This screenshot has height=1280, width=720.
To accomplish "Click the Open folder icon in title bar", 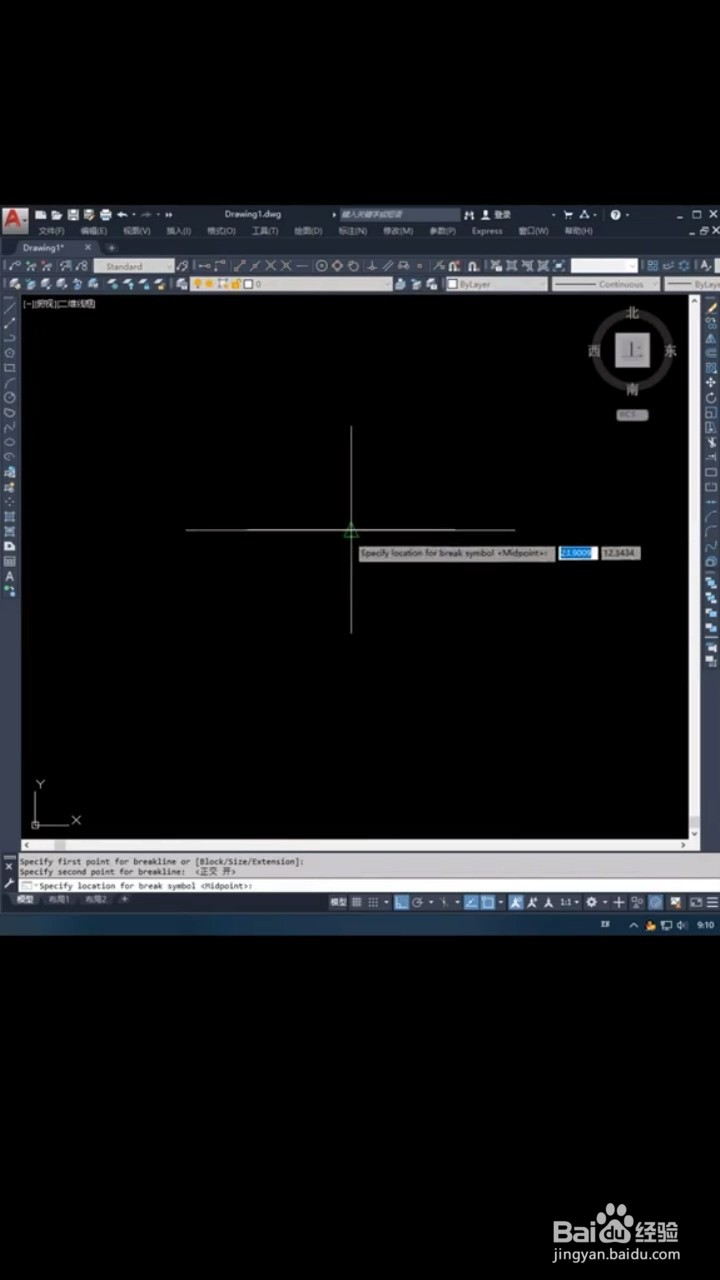I will pos(57,214).
